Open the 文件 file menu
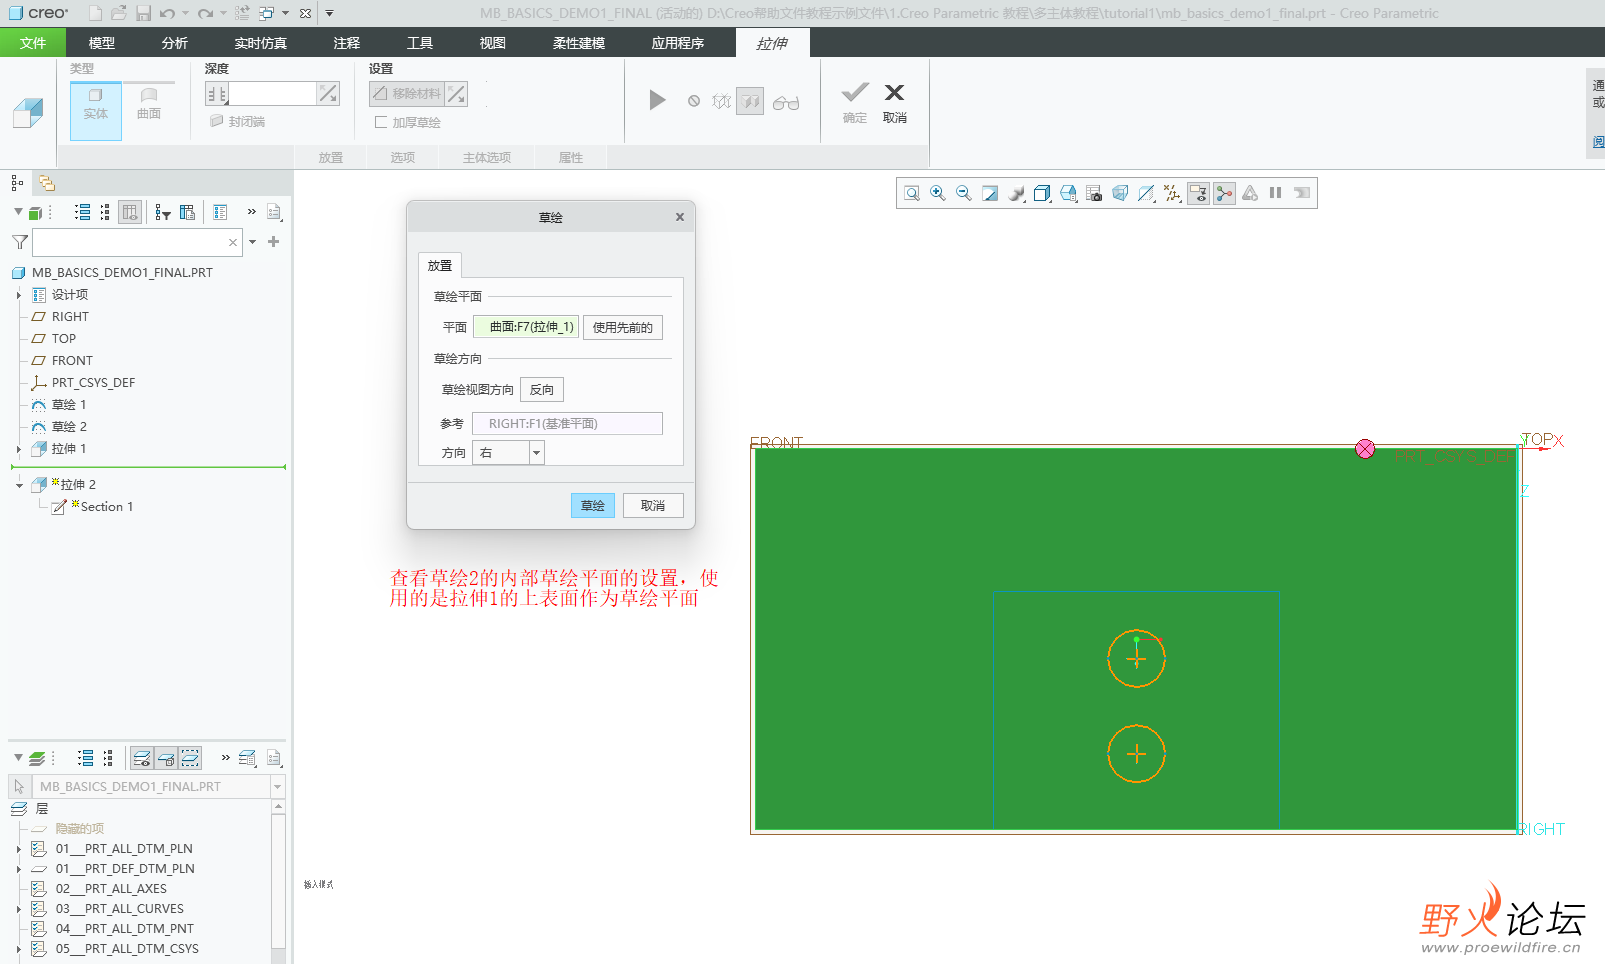This screenshot has width=1605, height=964. pos(33,43)
